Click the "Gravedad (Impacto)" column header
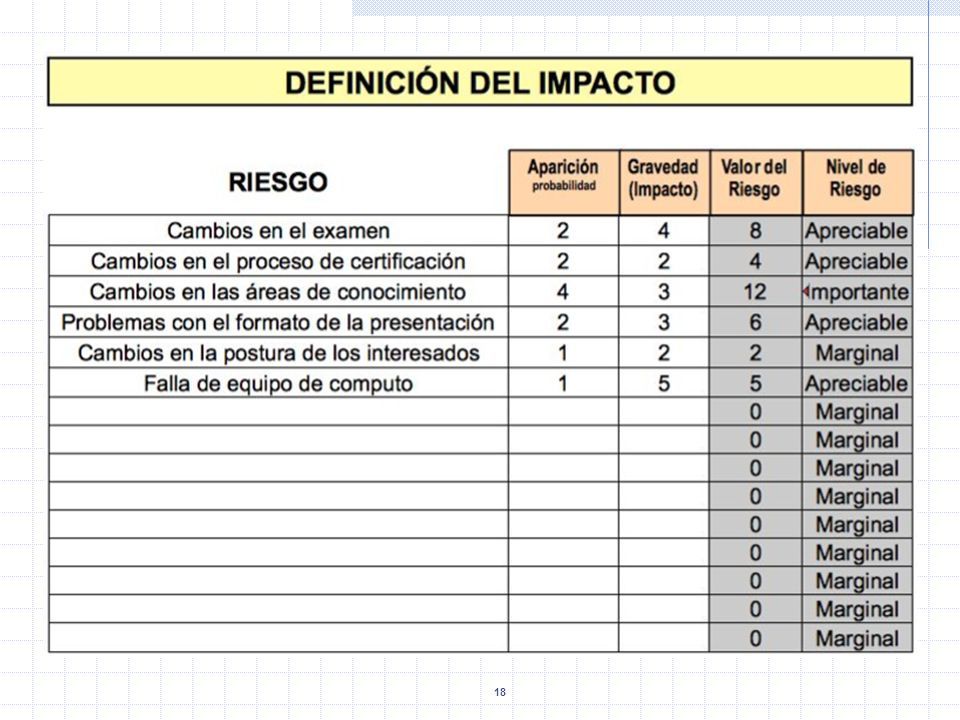960x720 pixels. click(x=664, y=182)
